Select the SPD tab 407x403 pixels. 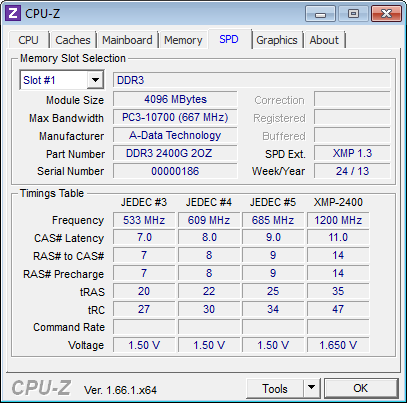[229, 39]
